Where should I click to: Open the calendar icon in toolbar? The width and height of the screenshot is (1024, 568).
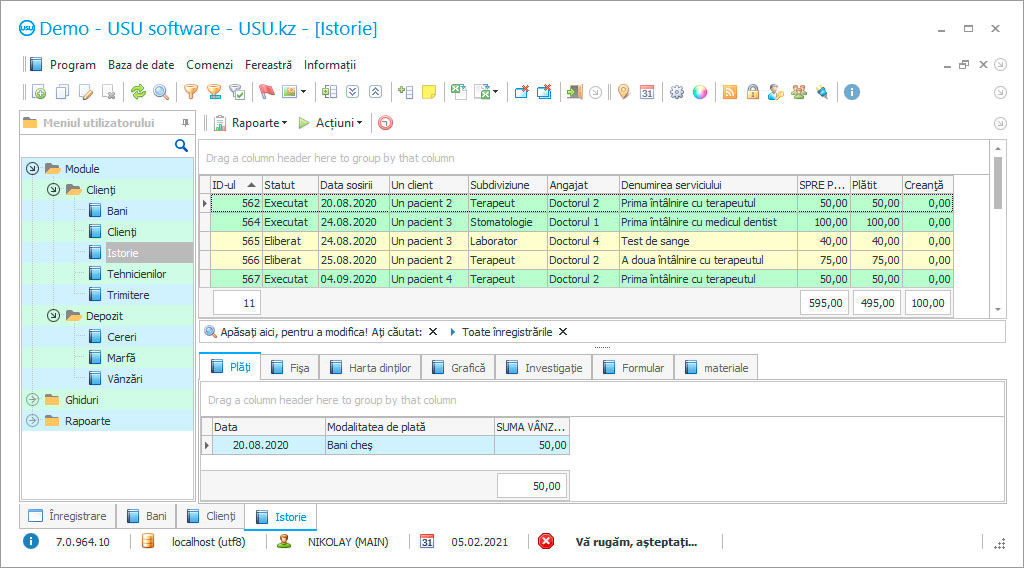(647, 92)
